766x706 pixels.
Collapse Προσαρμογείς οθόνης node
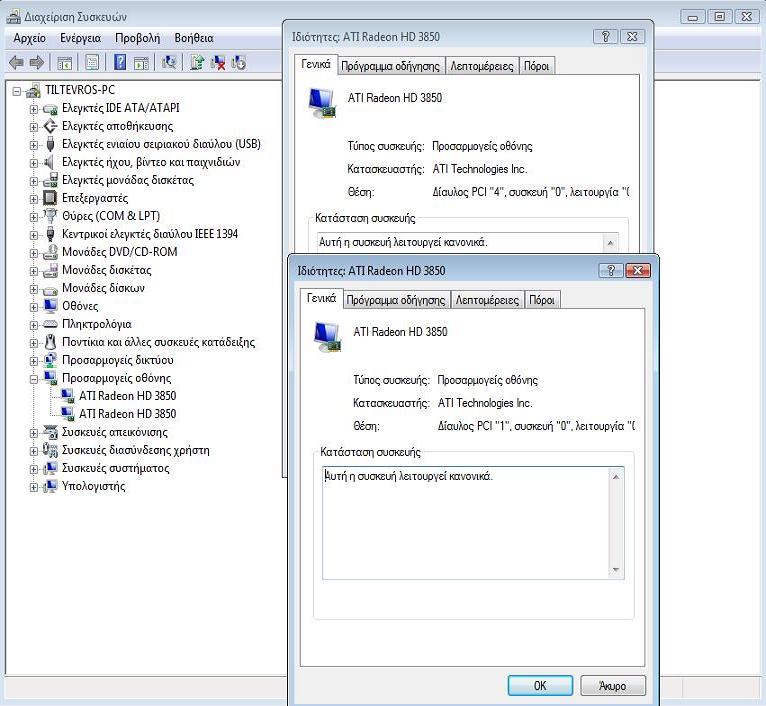click(x=34, y=379)
